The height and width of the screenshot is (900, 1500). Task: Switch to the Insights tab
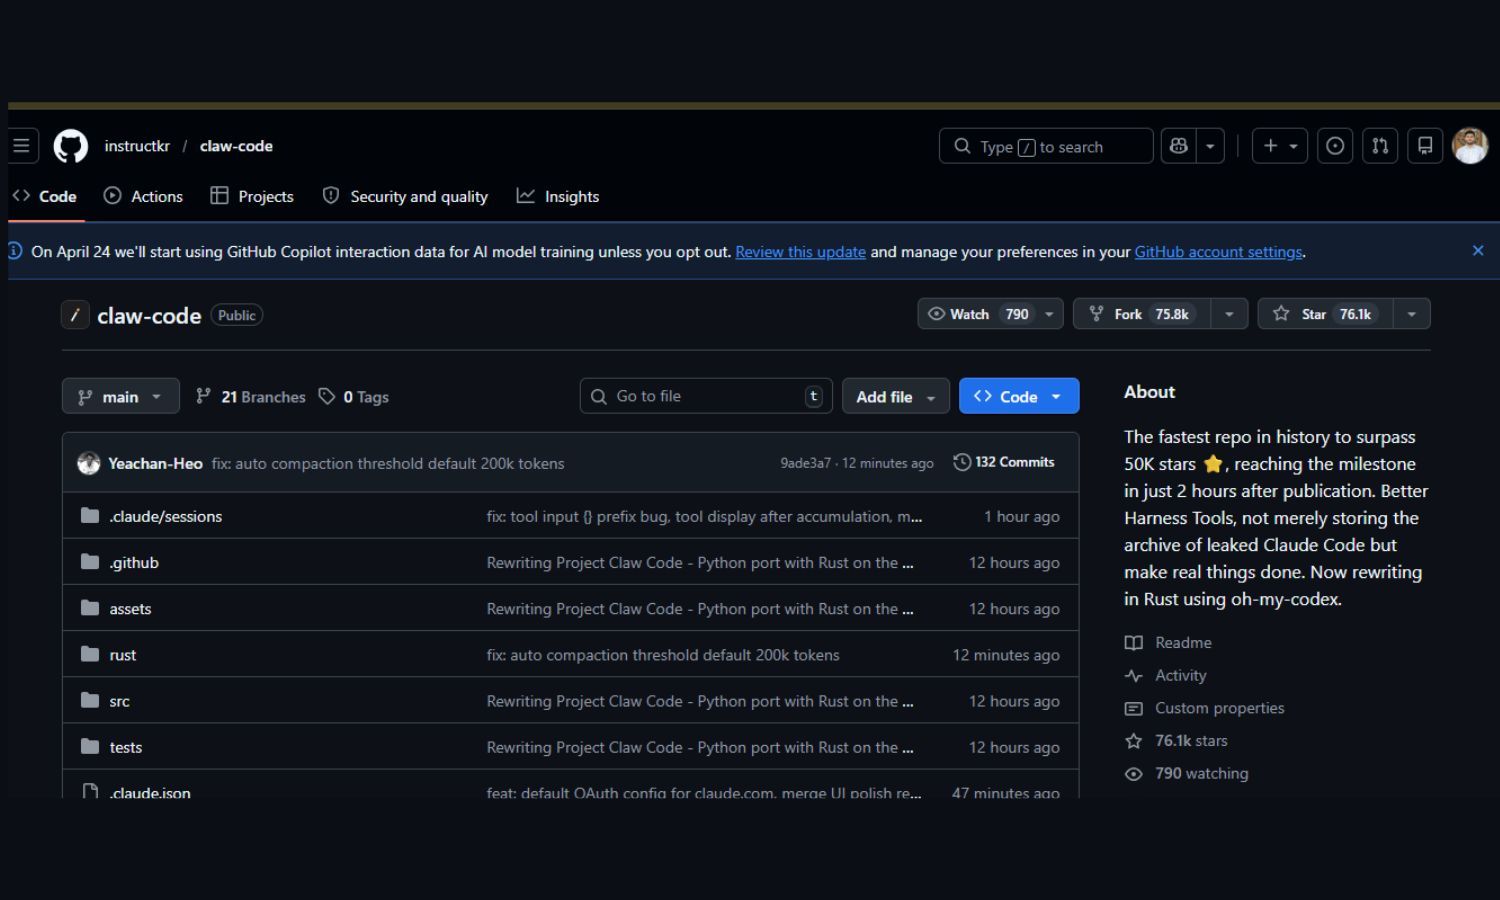[558, 196]
